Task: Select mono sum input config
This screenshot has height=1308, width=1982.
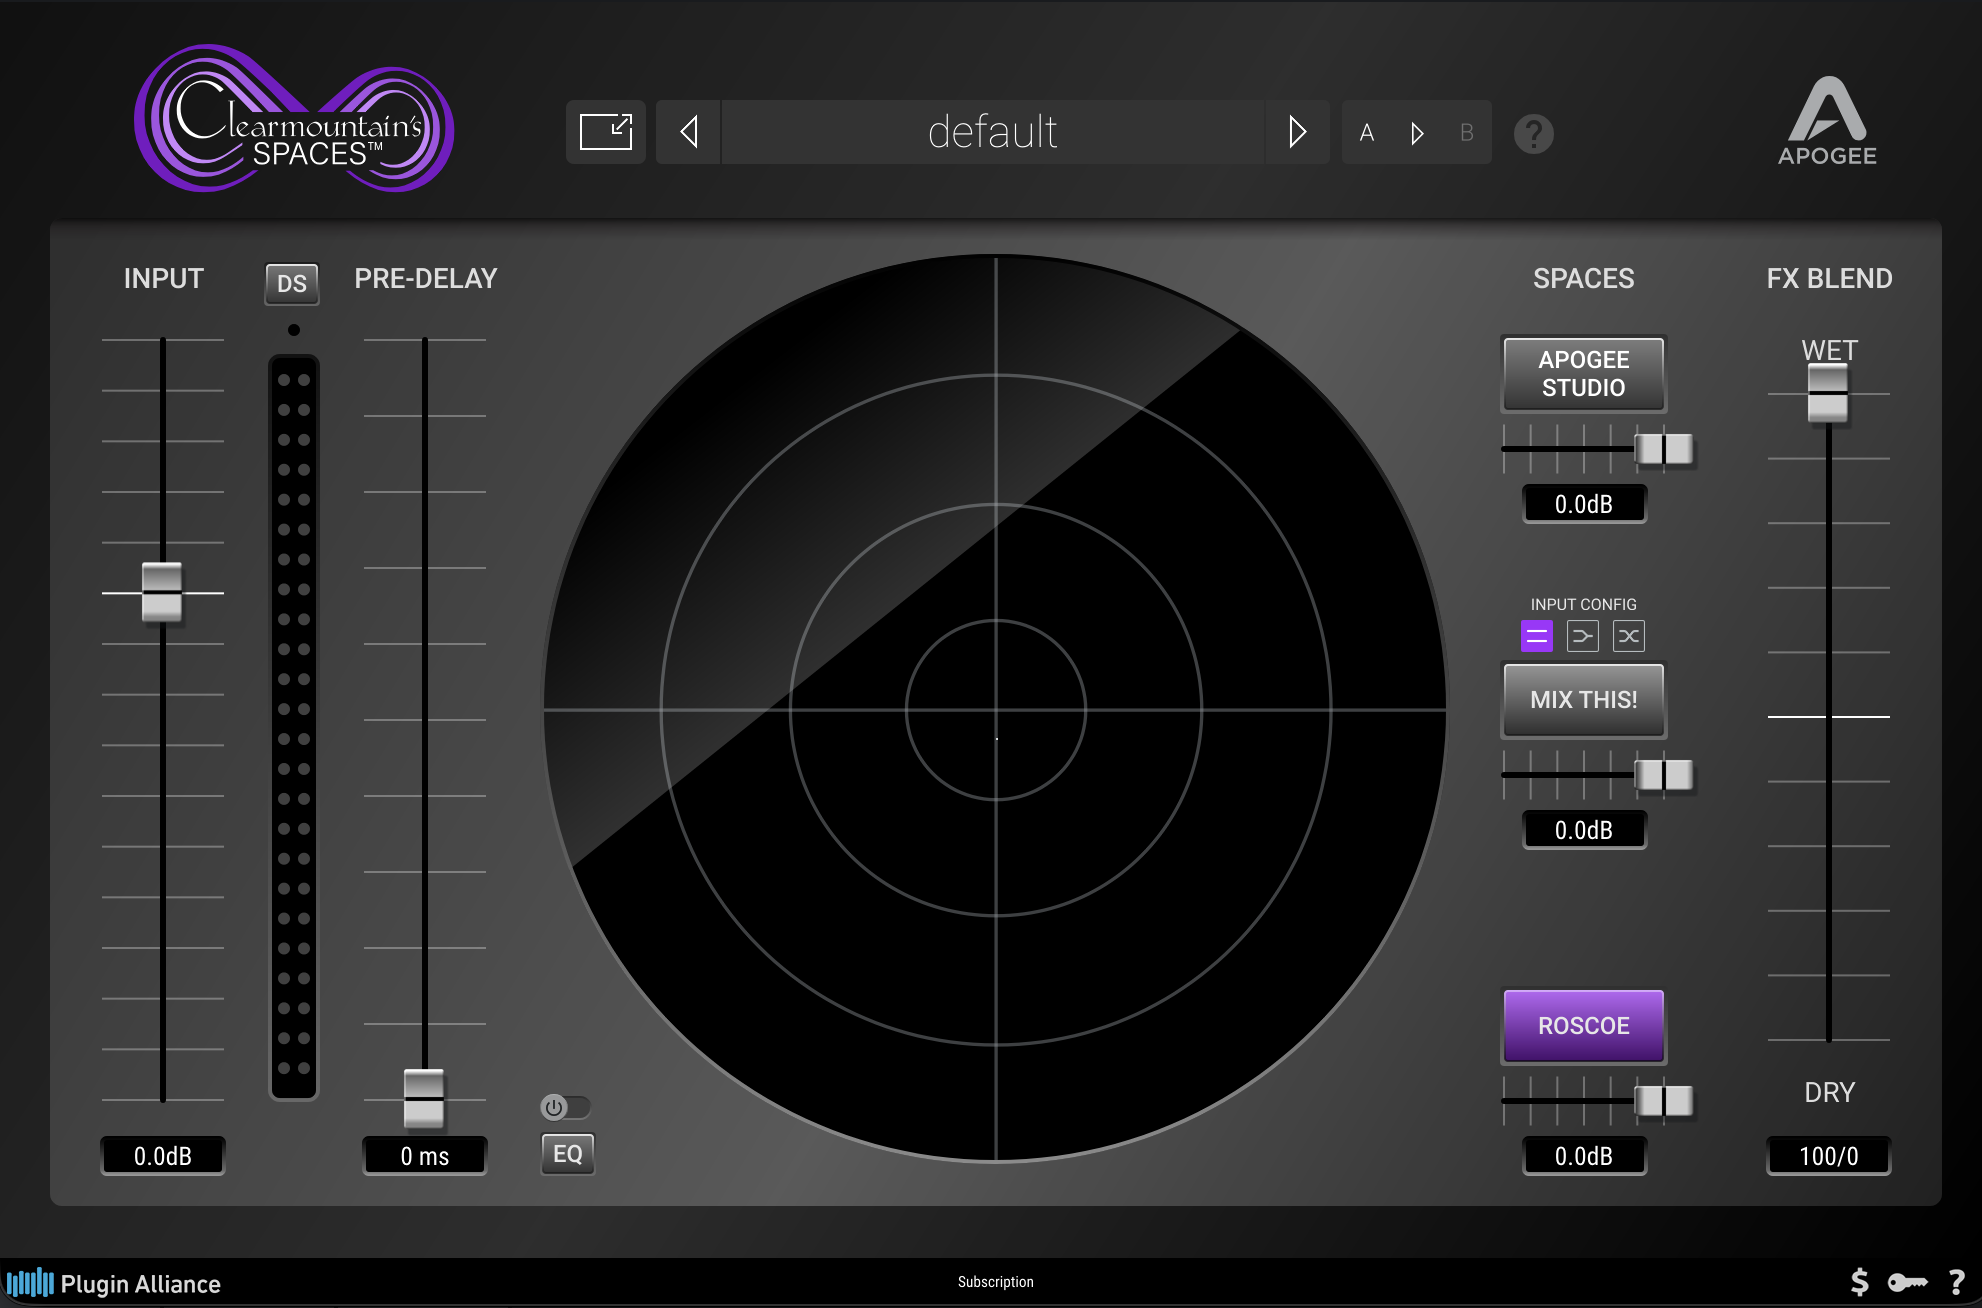Action: pos(1583,636)
